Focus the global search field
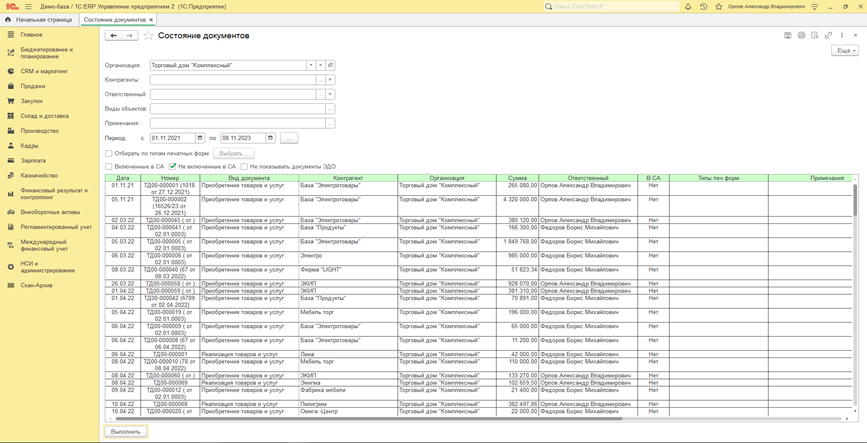 [611, 7]
